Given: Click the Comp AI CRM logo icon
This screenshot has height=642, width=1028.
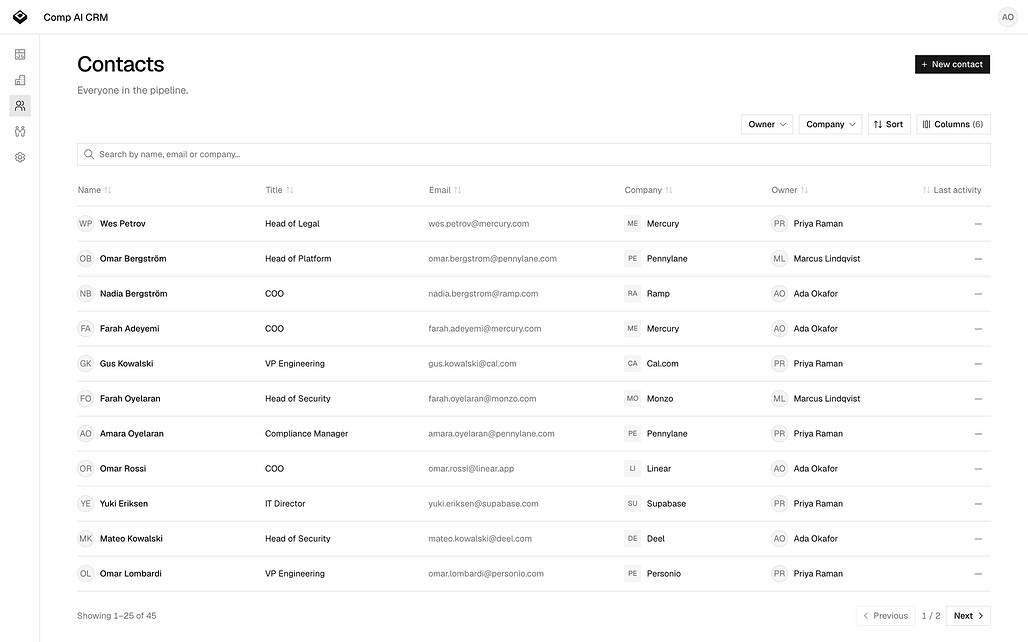Looking at the screenshot, I should 20,17.
